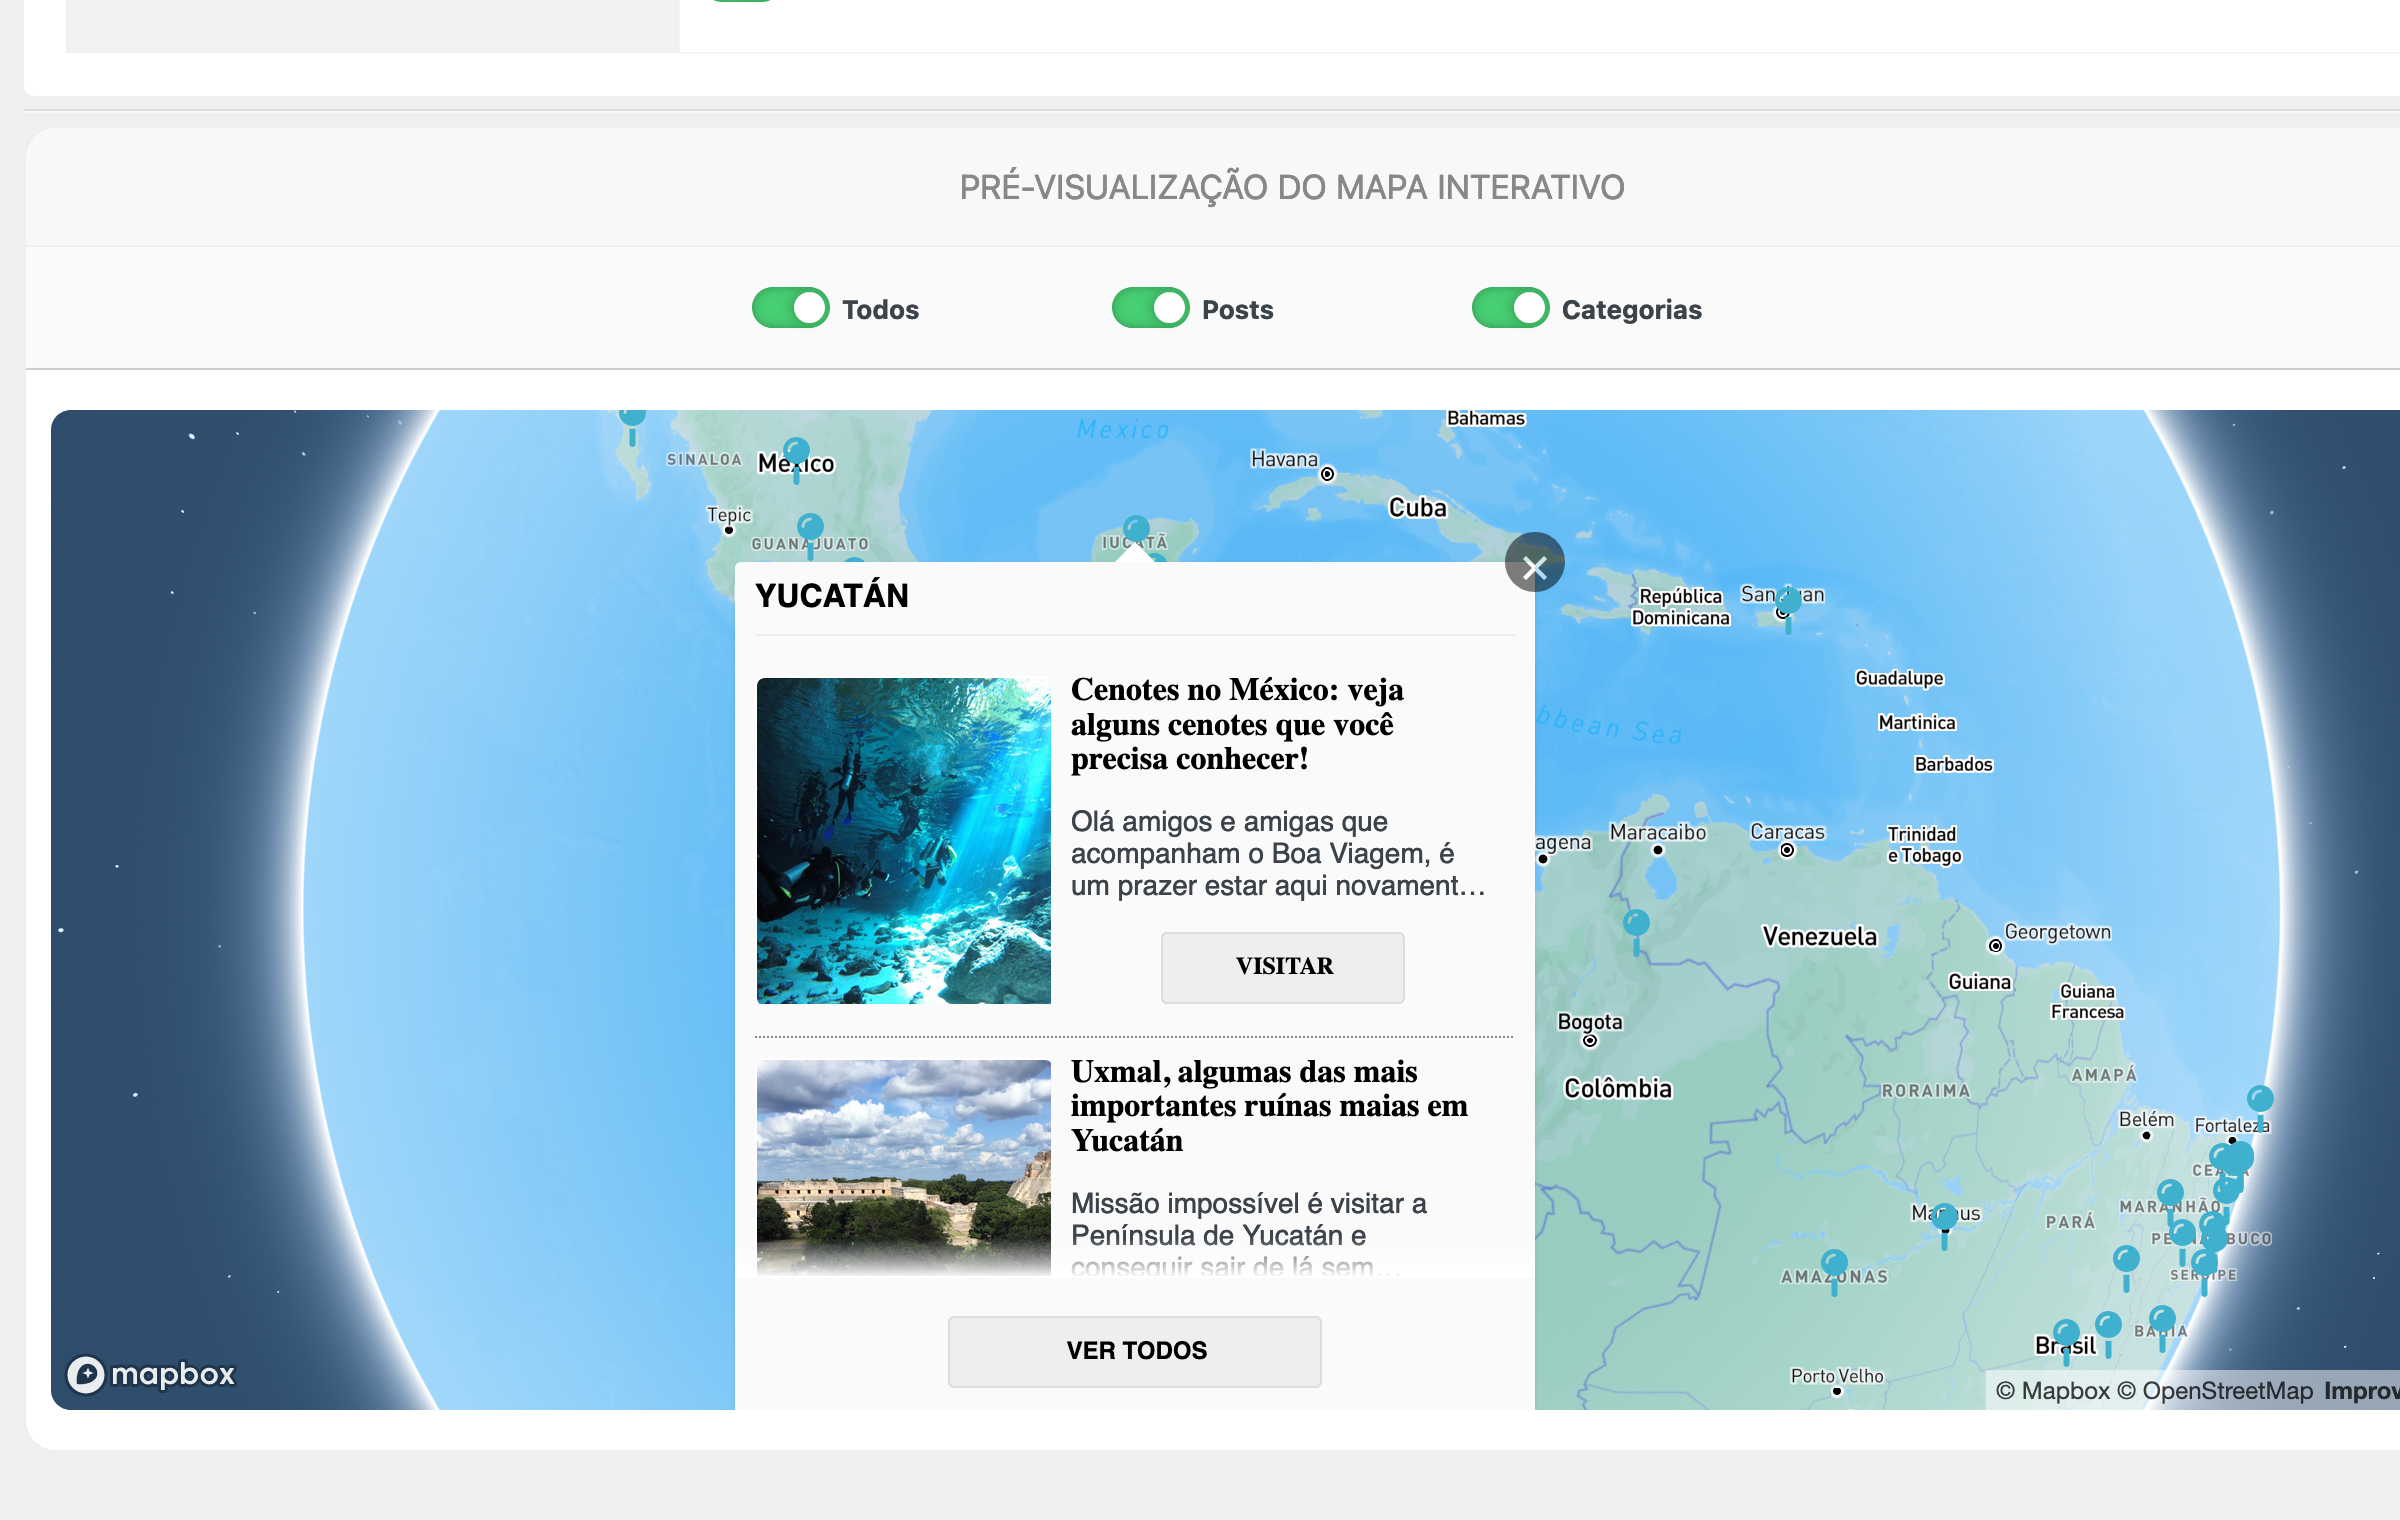Click the República Dominicana label
Screen dimensions: 2400x1520
click(1681, 607)
